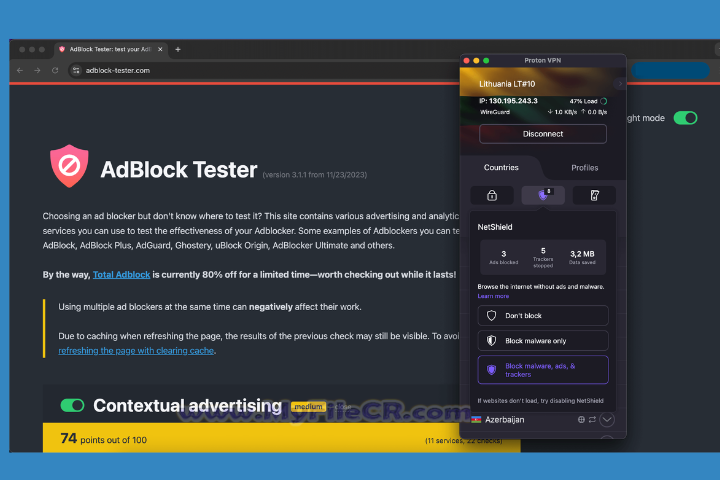View site information icon in address bar
Viewport: 720px width, 480px height.
[76, 70]
